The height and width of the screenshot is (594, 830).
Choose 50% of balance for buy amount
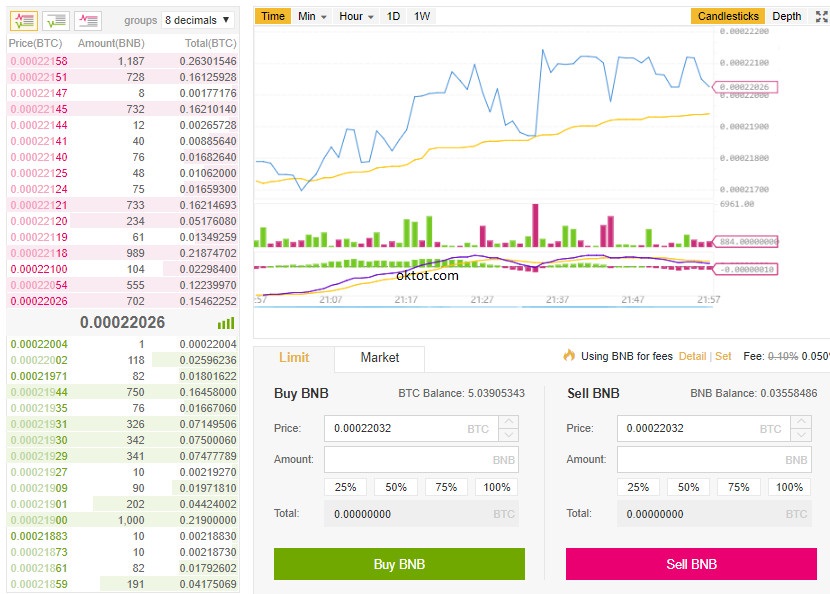tap(396, 487)
